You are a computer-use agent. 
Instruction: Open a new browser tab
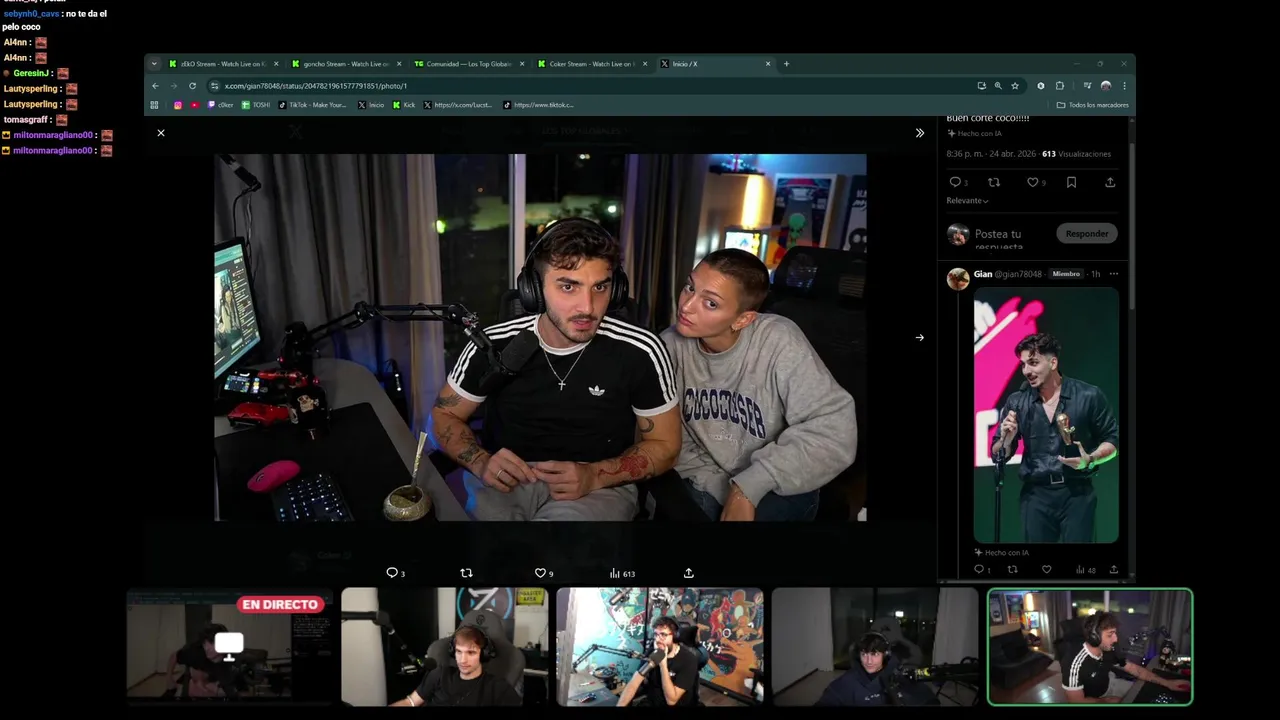point(786,64)
